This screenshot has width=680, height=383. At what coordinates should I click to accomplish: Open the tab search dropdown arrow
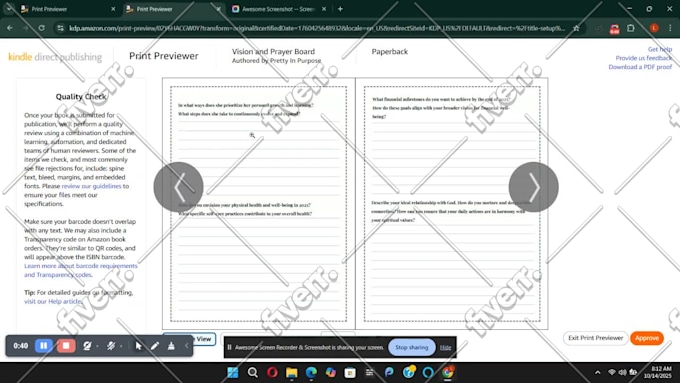[x=9, y=9]
